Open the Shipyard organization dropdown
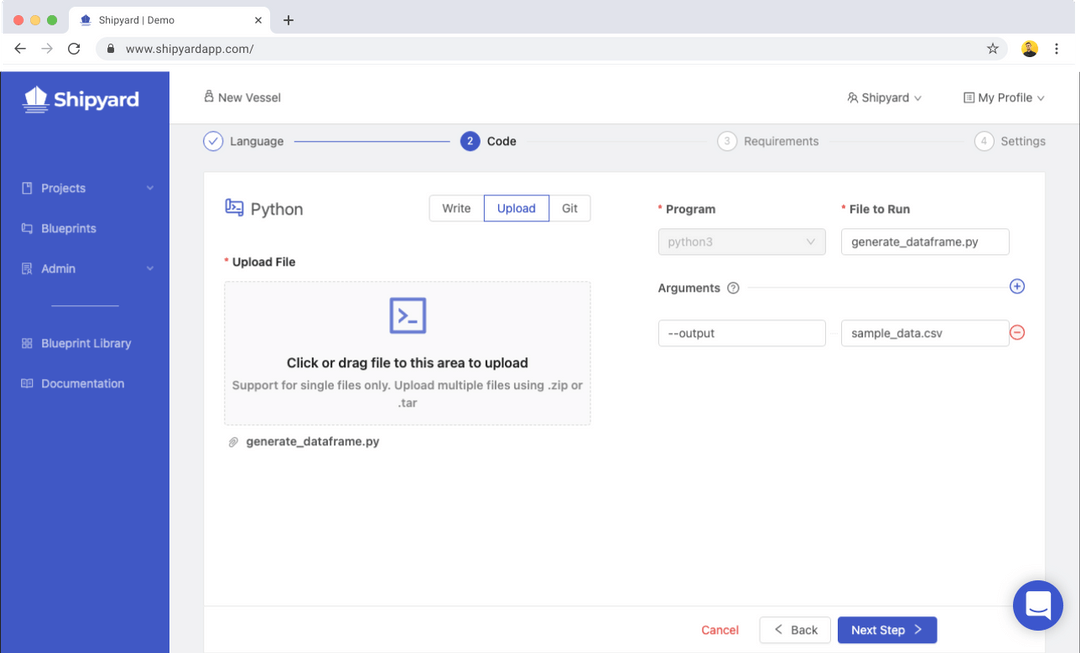 coord(884,98)
